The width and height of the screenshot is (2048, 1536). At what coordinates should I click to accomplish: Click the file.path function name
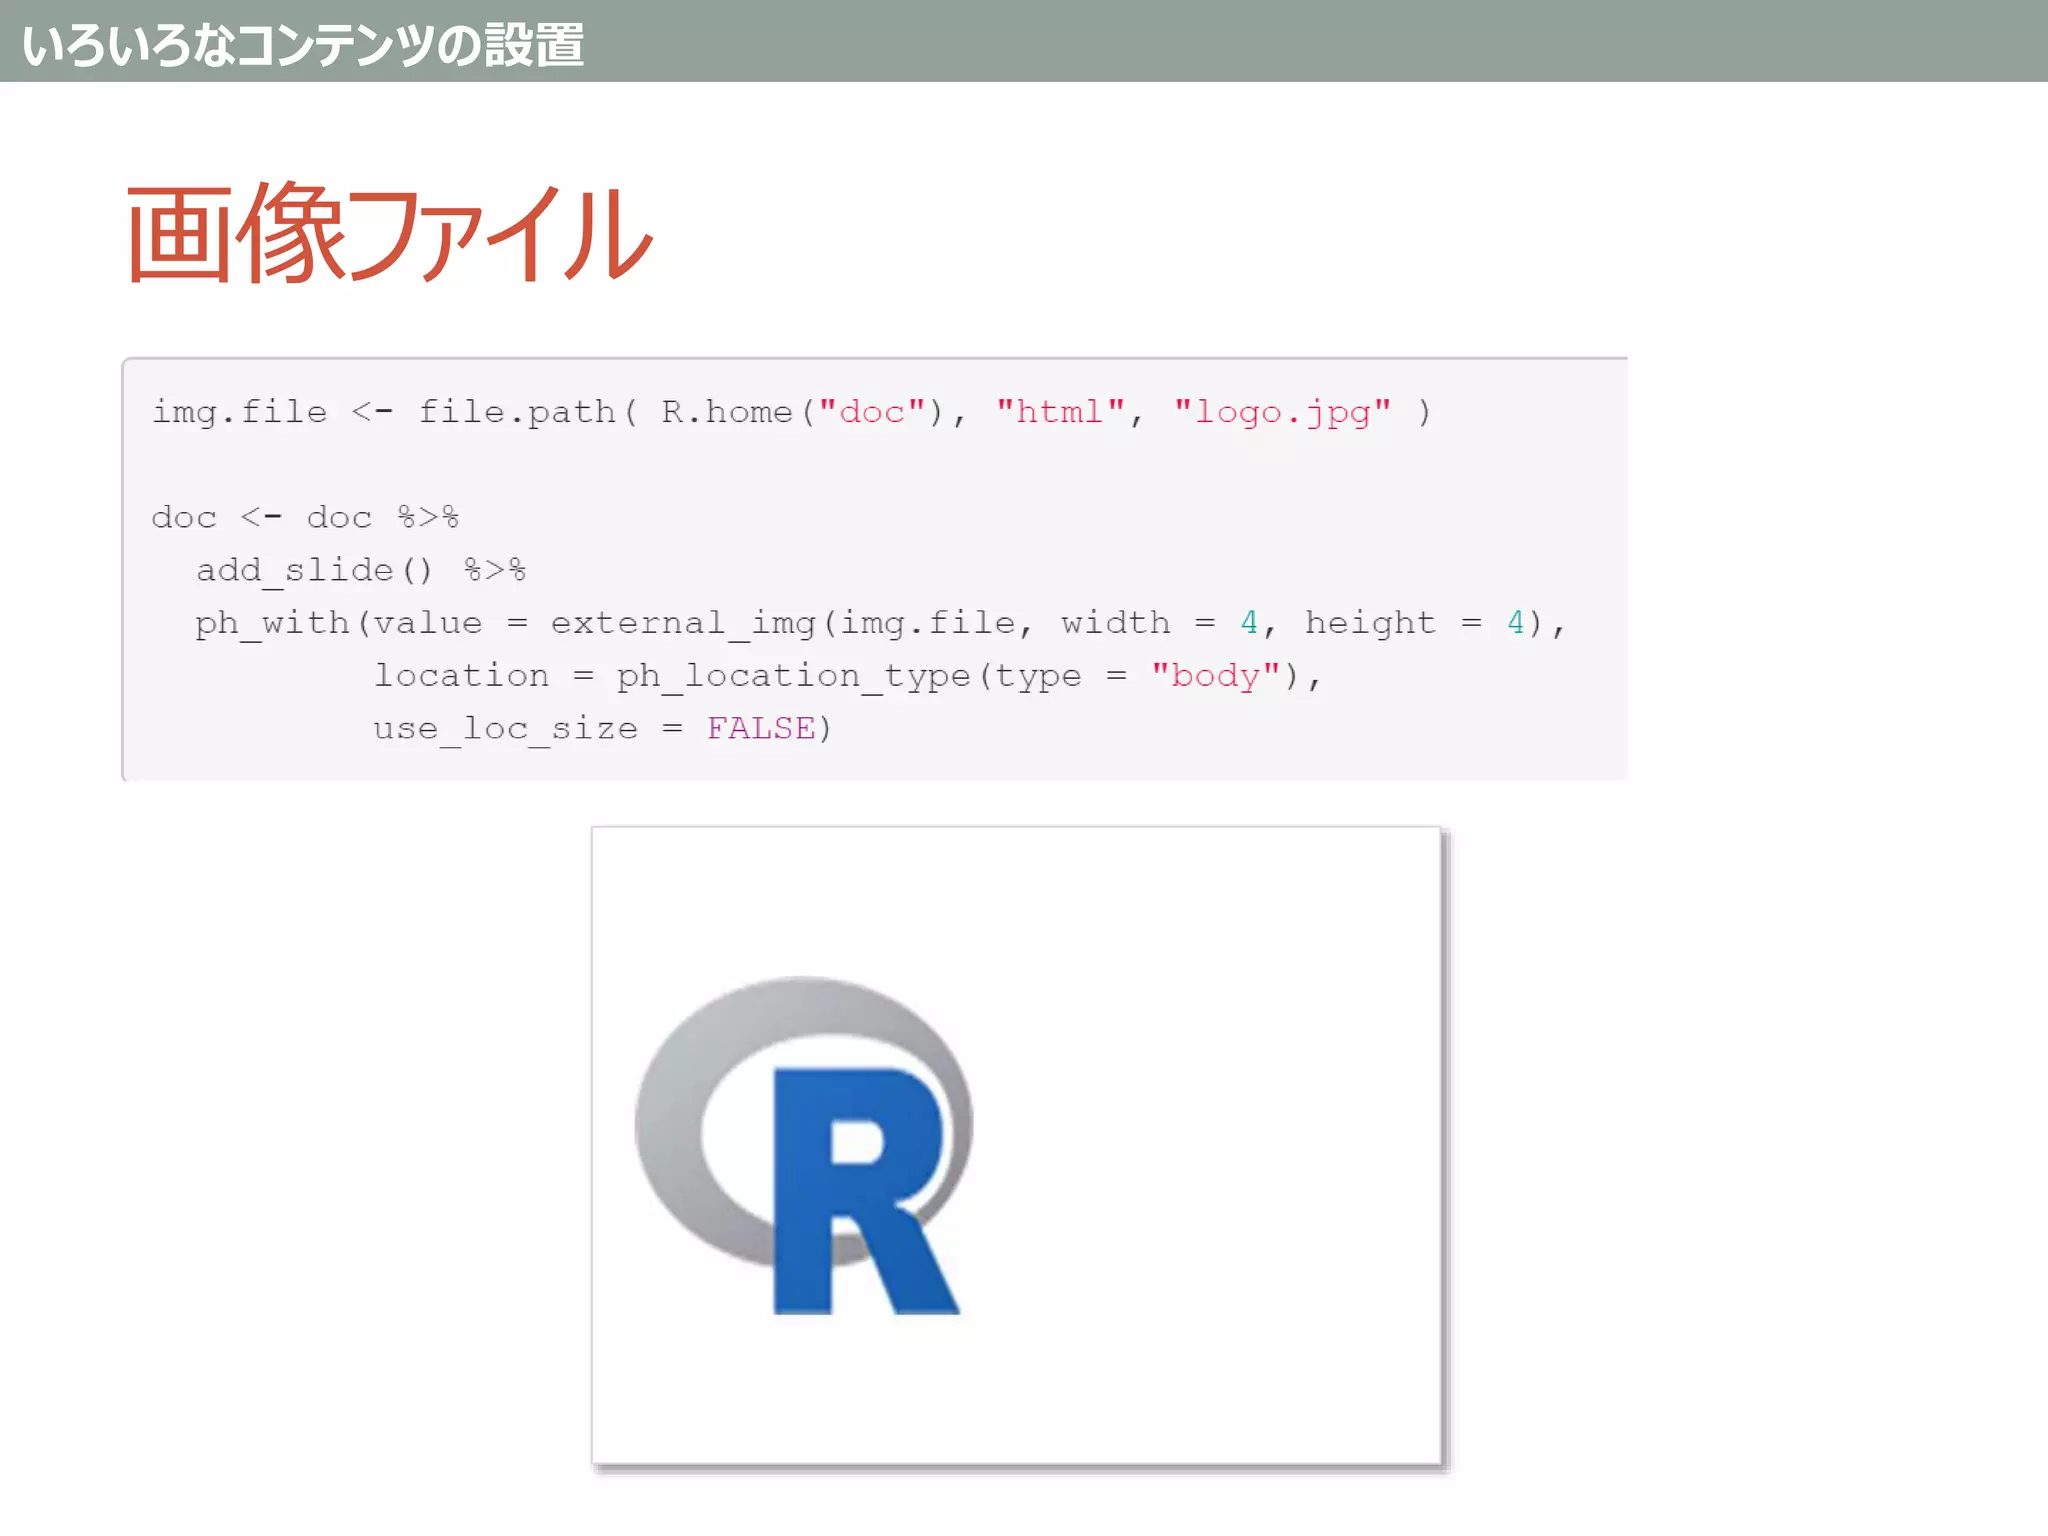[517, 412]
